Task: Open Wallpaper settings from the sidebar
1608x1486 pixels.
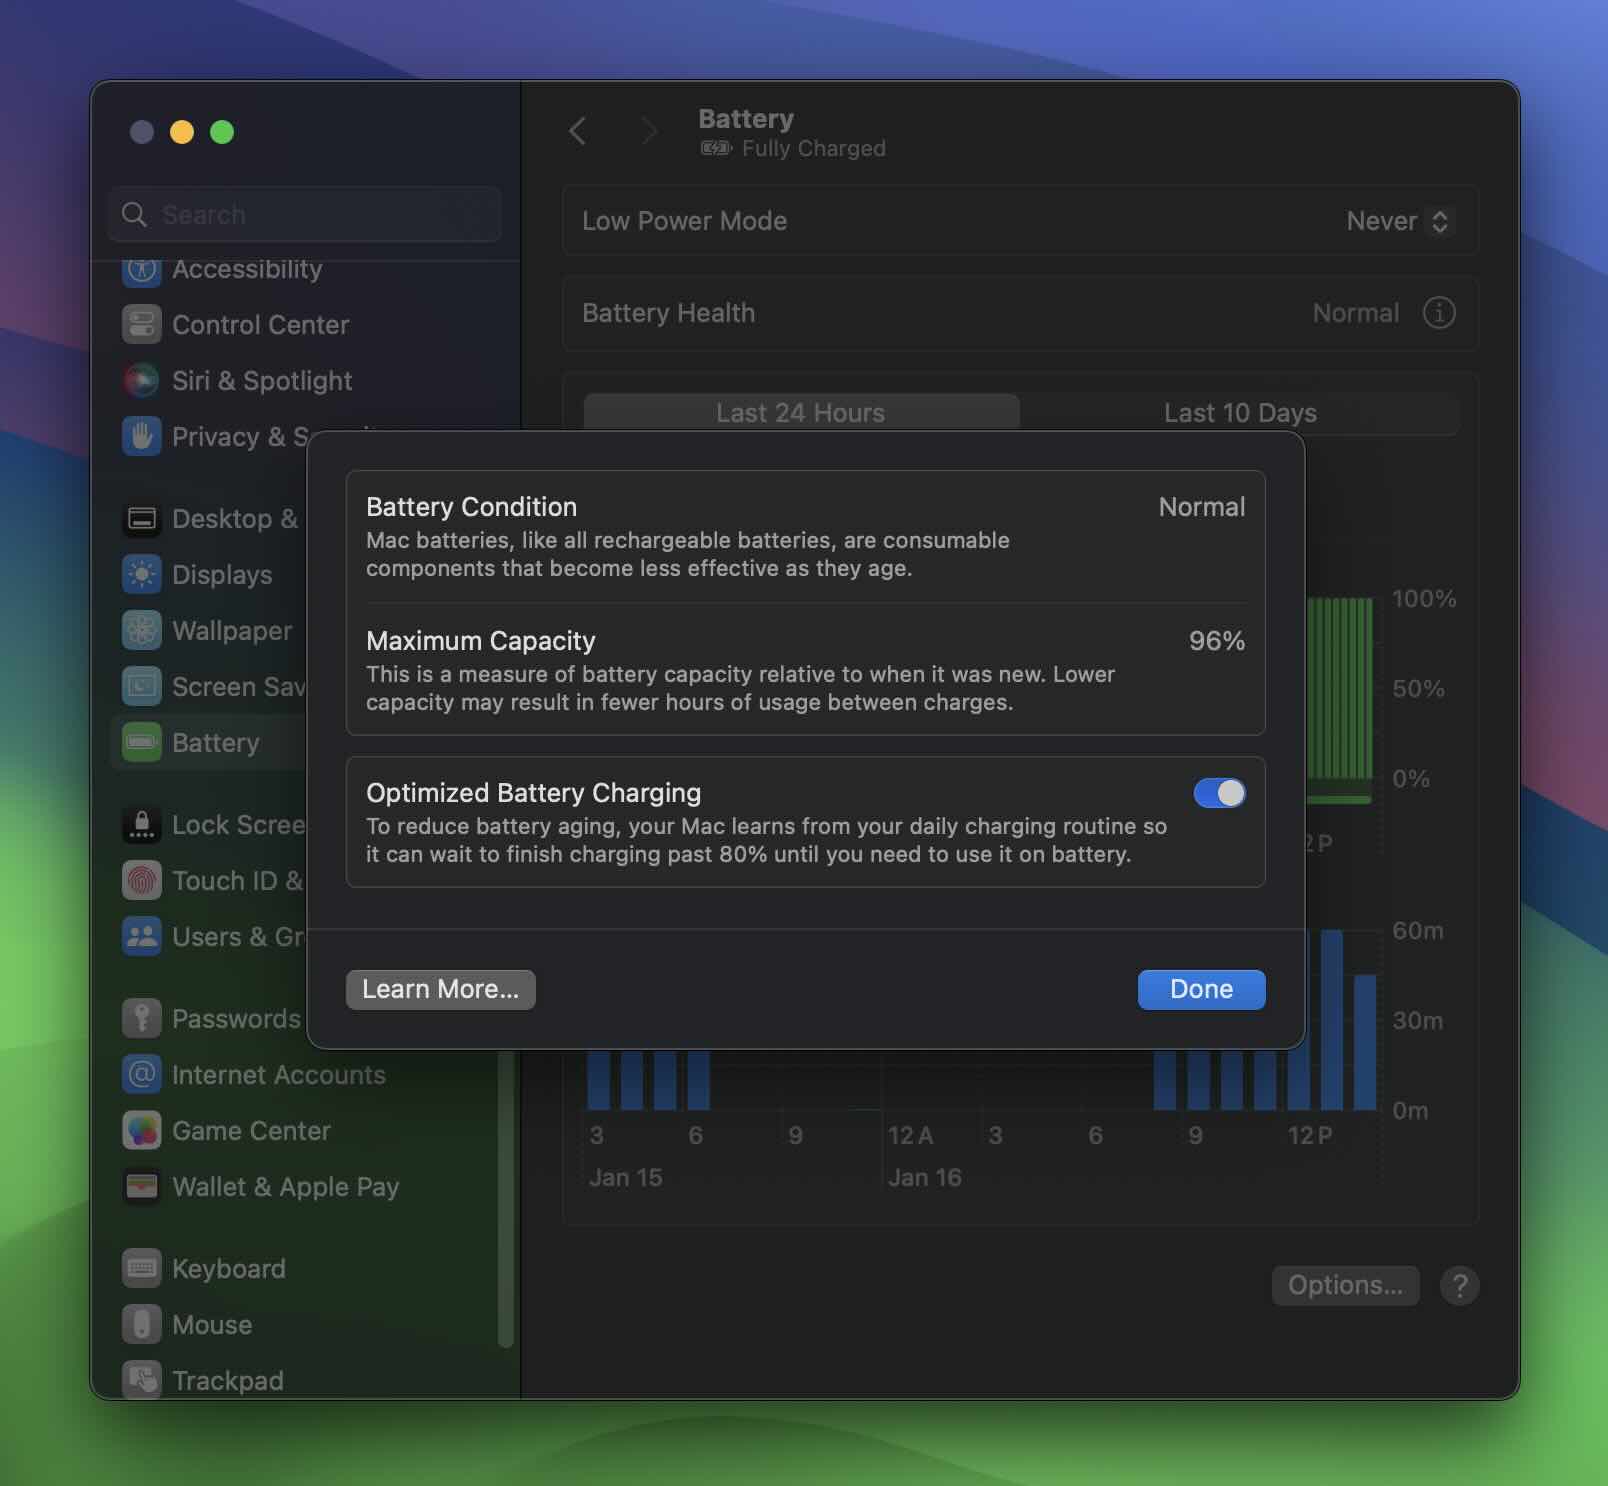Action: point(142,630)
